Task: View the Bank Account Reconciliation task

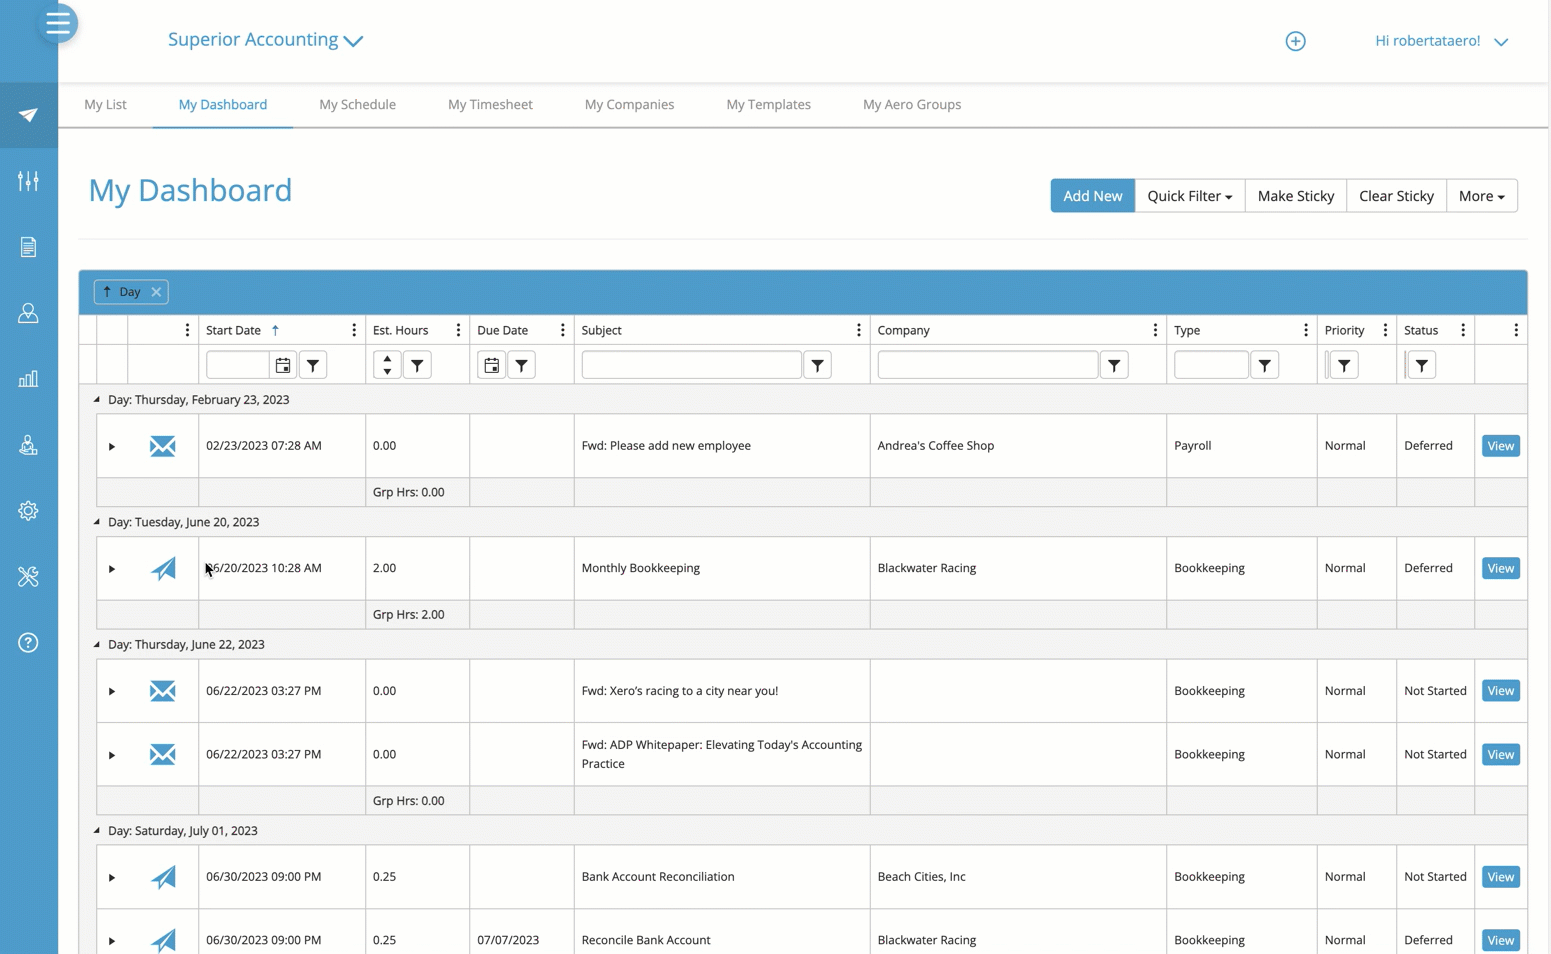Action: (1500, 877)
